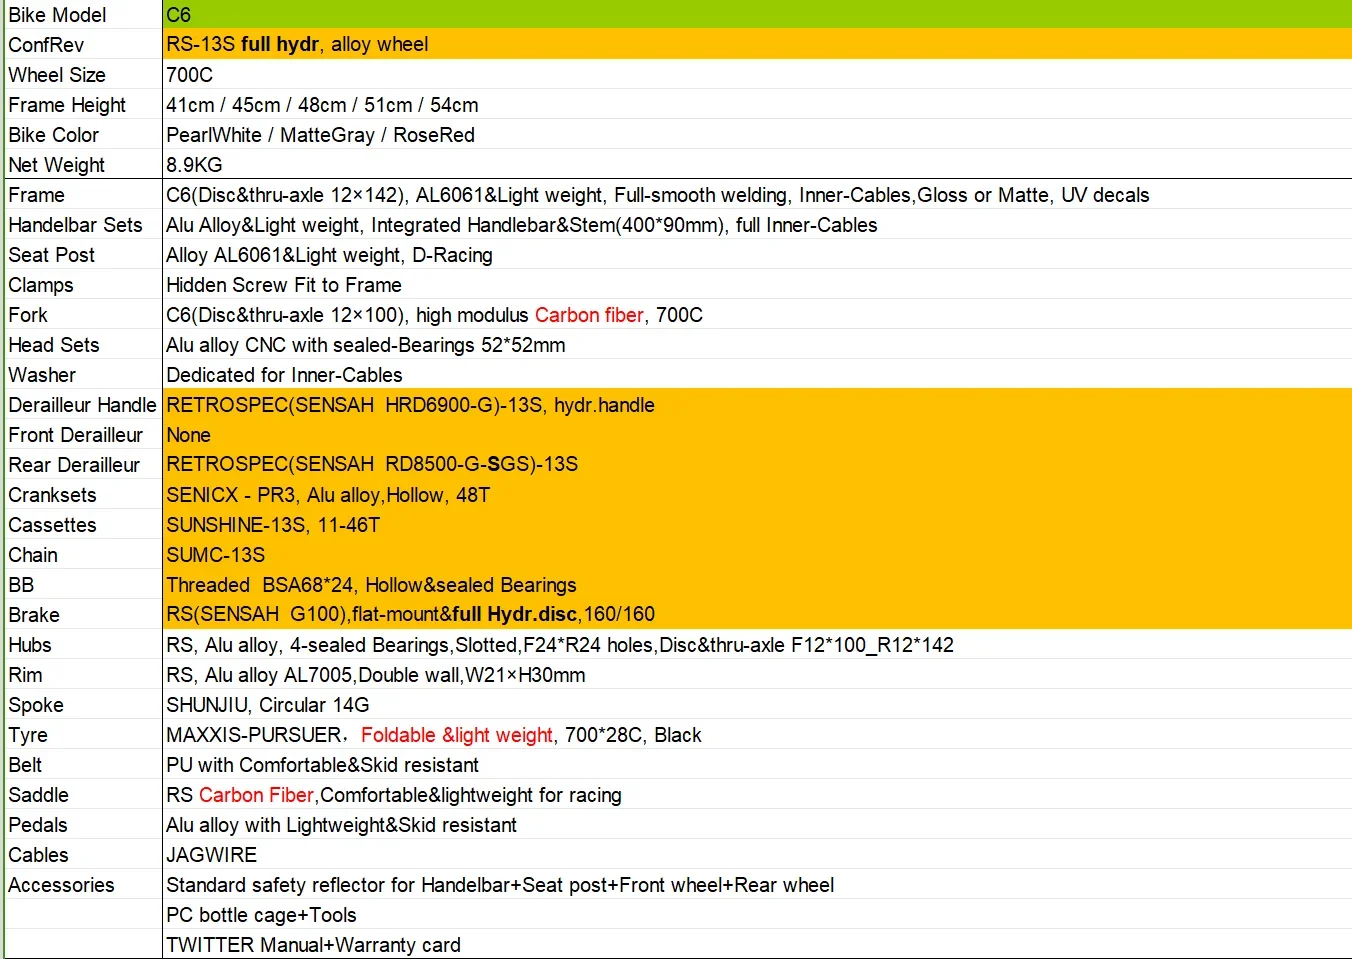The image size is (1352, 959).
Task: Click the green 'C6' model cell
Action: point(757,14)
